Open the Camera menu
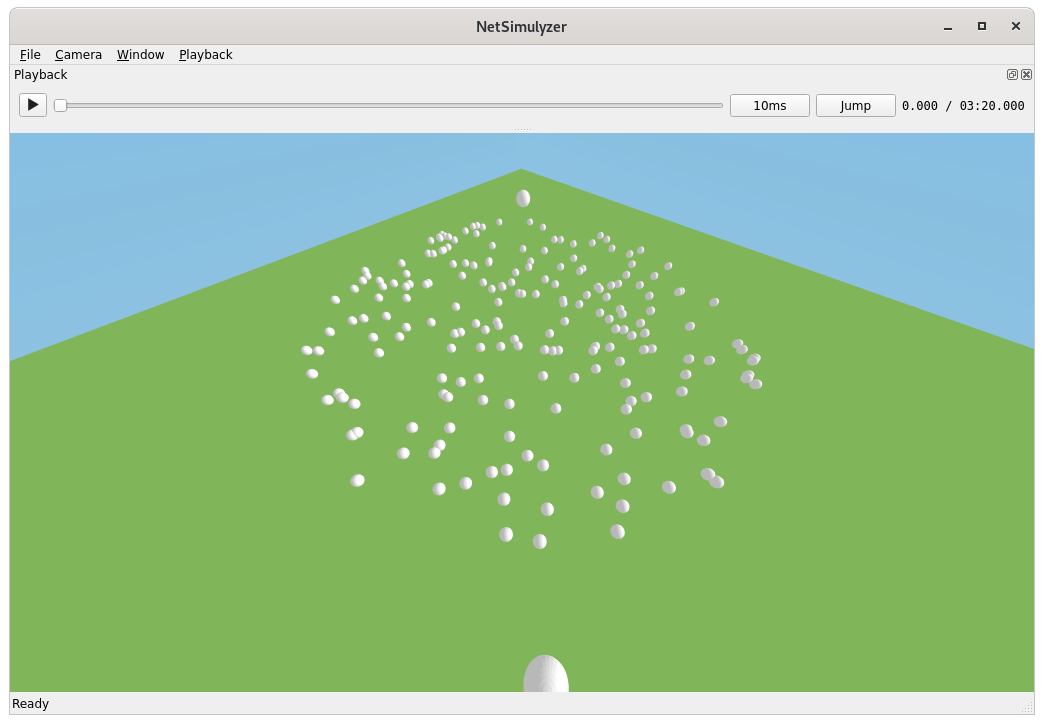The width and height of the screenshot is (1044, 724). click(79, 55)
